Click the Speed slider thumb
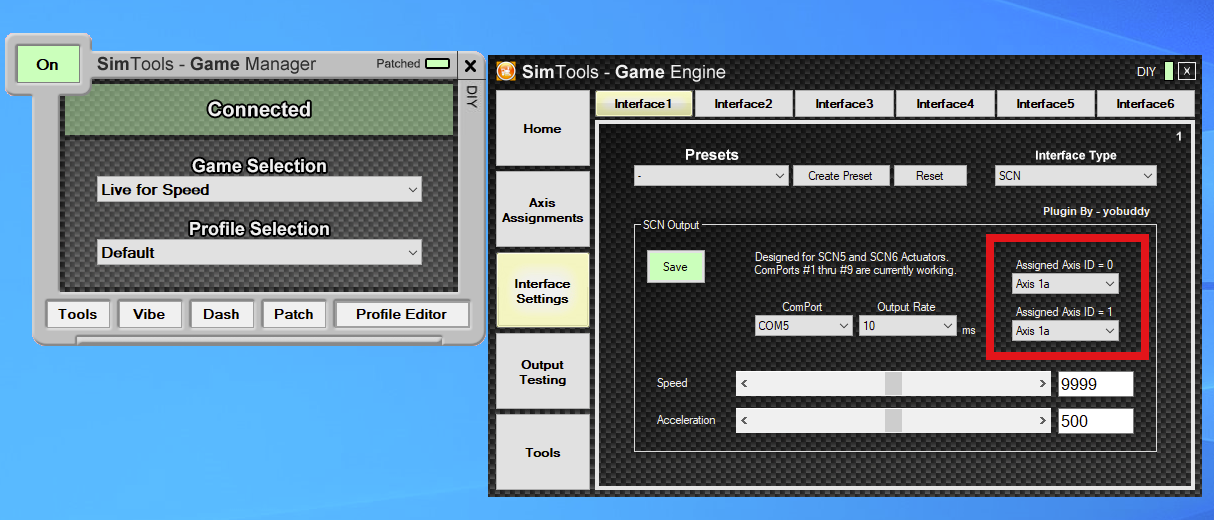The image size is (1214, 520). pyautogui.click(x=893, y=384)
